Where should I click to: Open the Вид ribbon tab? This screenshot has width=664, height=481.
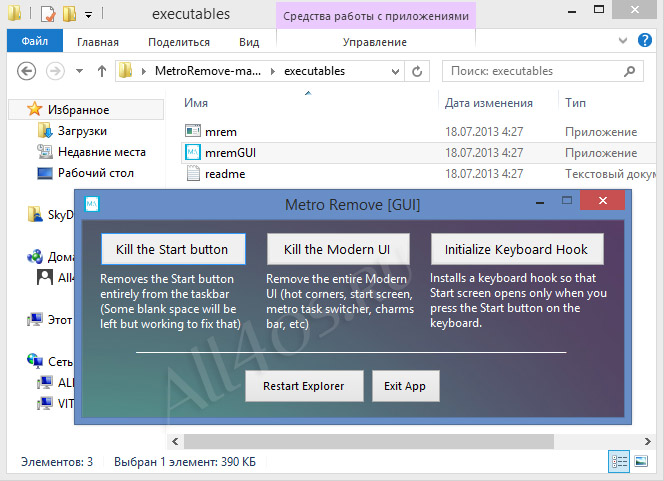[249, 42]
